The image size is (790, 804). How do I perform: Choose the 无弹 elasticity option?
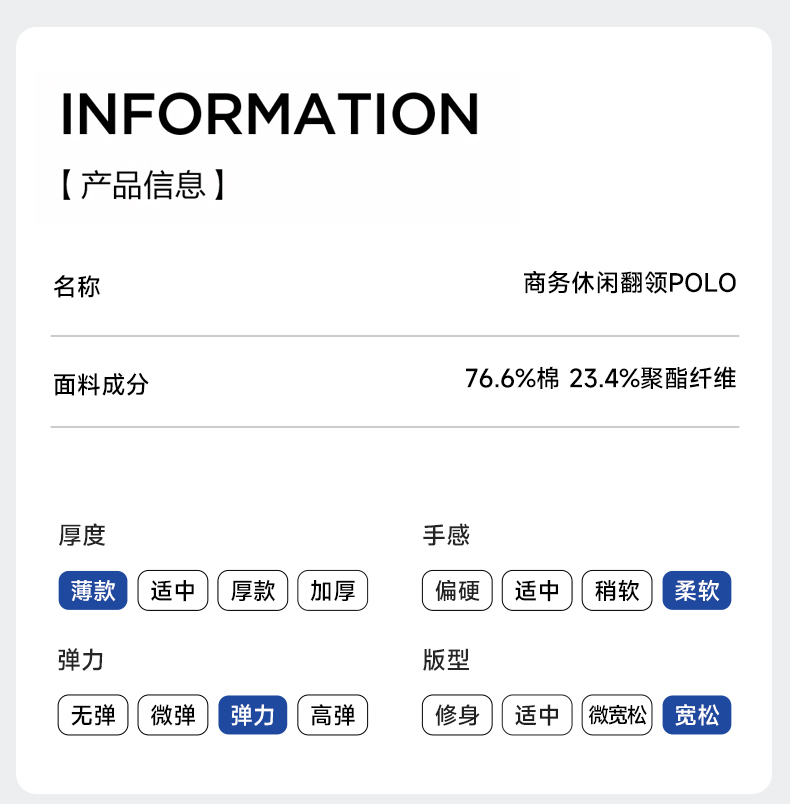pos(93,716)
